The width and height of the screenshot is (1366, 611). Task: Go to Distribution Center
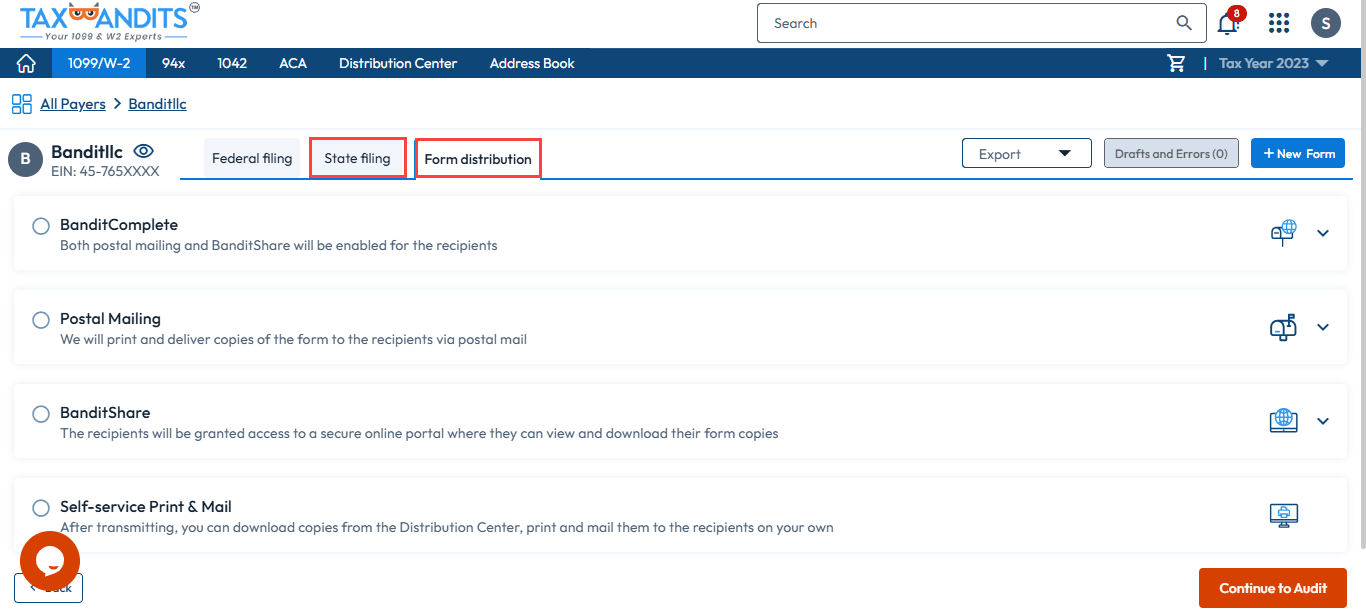[398, 63]
